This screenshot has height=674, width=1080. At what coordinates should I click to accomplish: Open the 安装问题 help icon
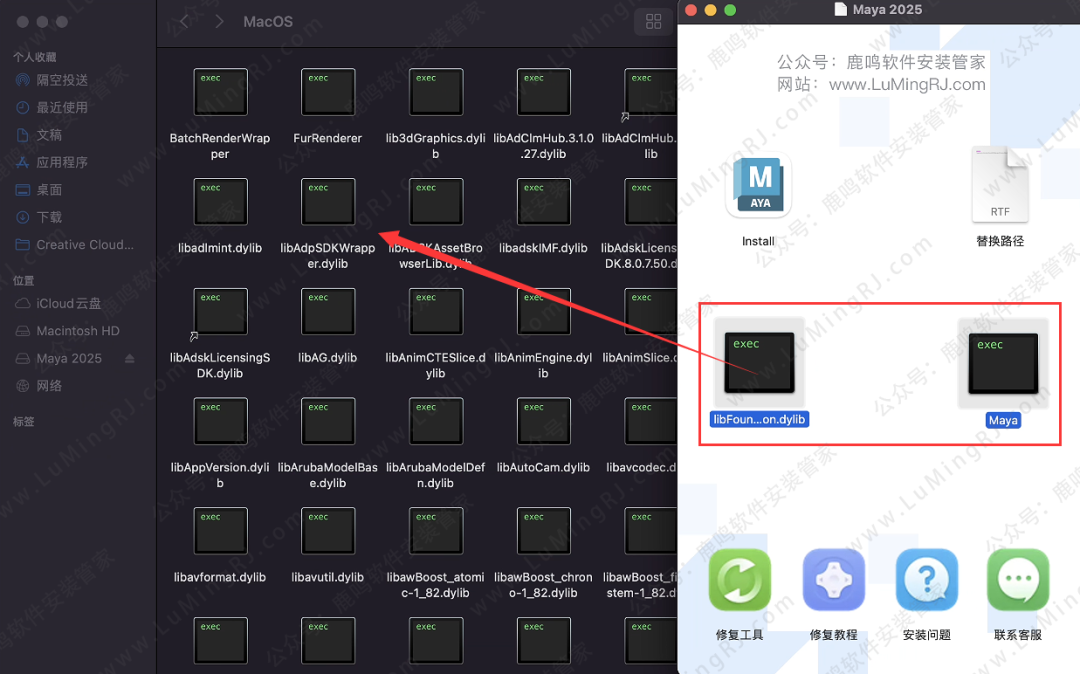[926, 580]
